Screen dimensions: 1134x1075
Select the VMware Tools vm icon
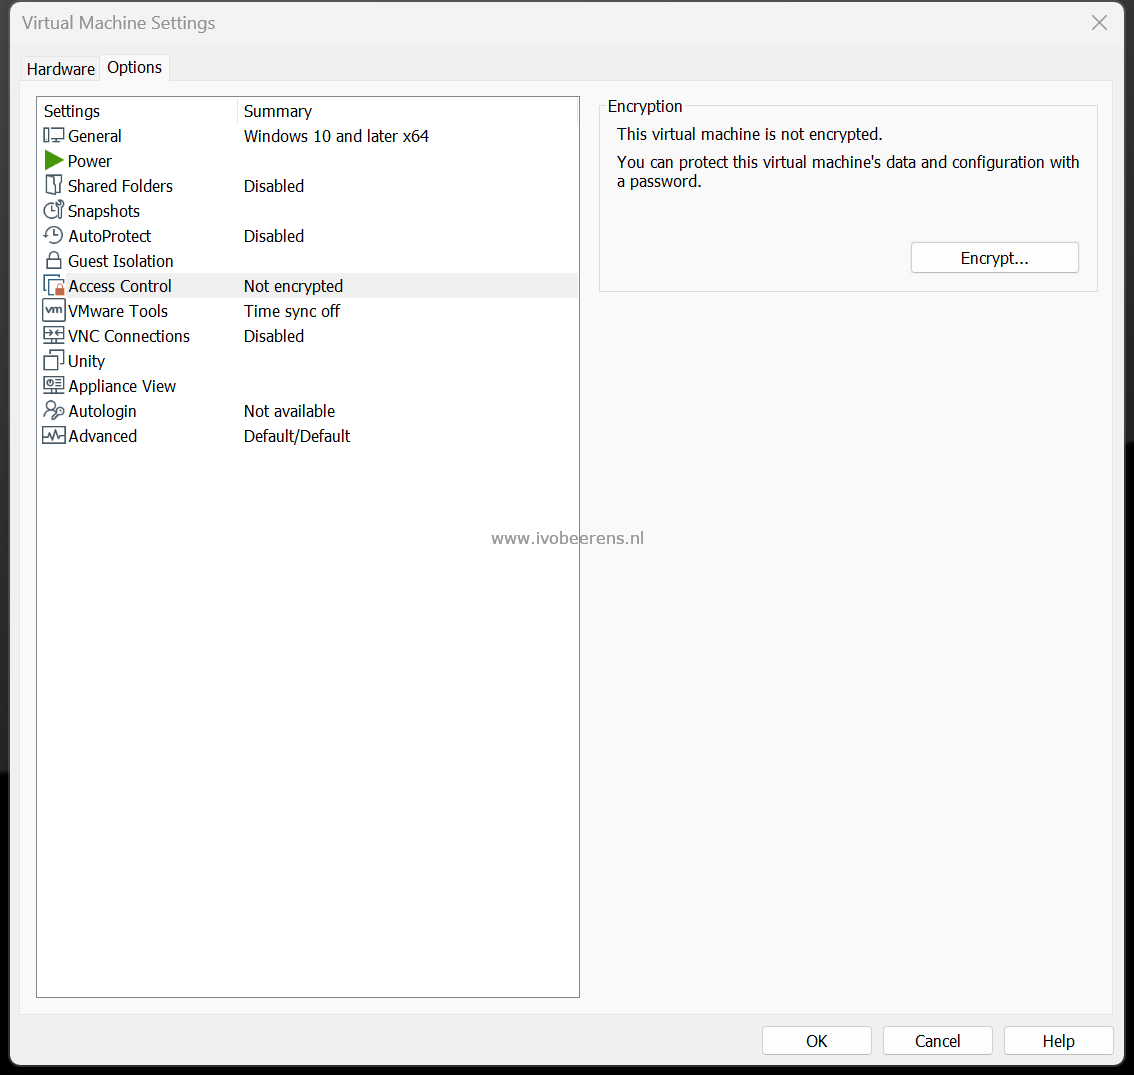pos(54,310)
